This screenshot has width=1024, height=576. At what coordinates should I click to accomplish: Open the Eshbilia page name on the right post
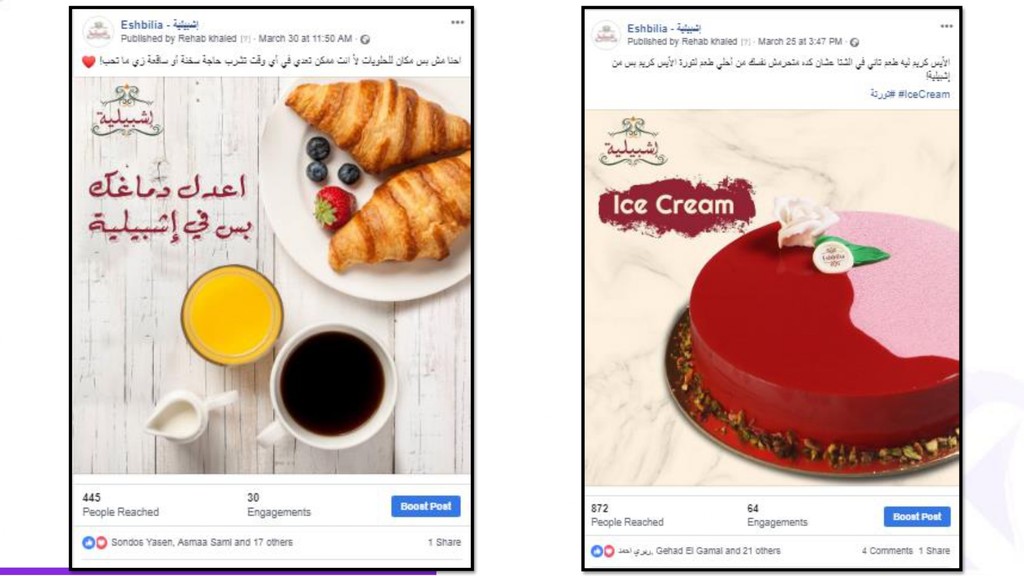coord(664,28)
